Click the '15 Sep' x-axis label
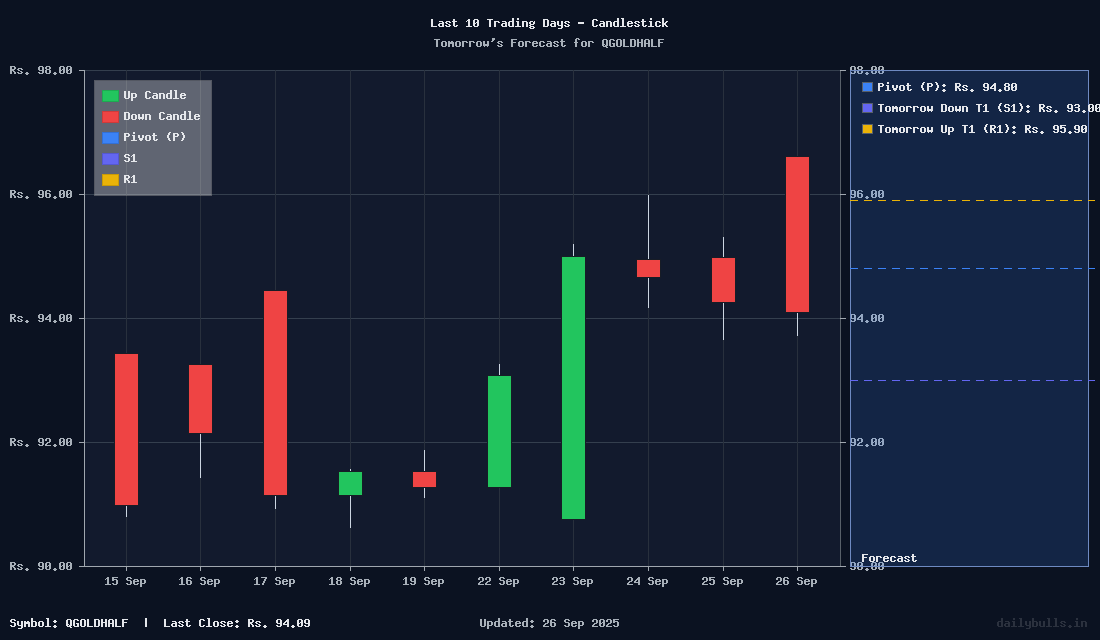 click(126, 581)
